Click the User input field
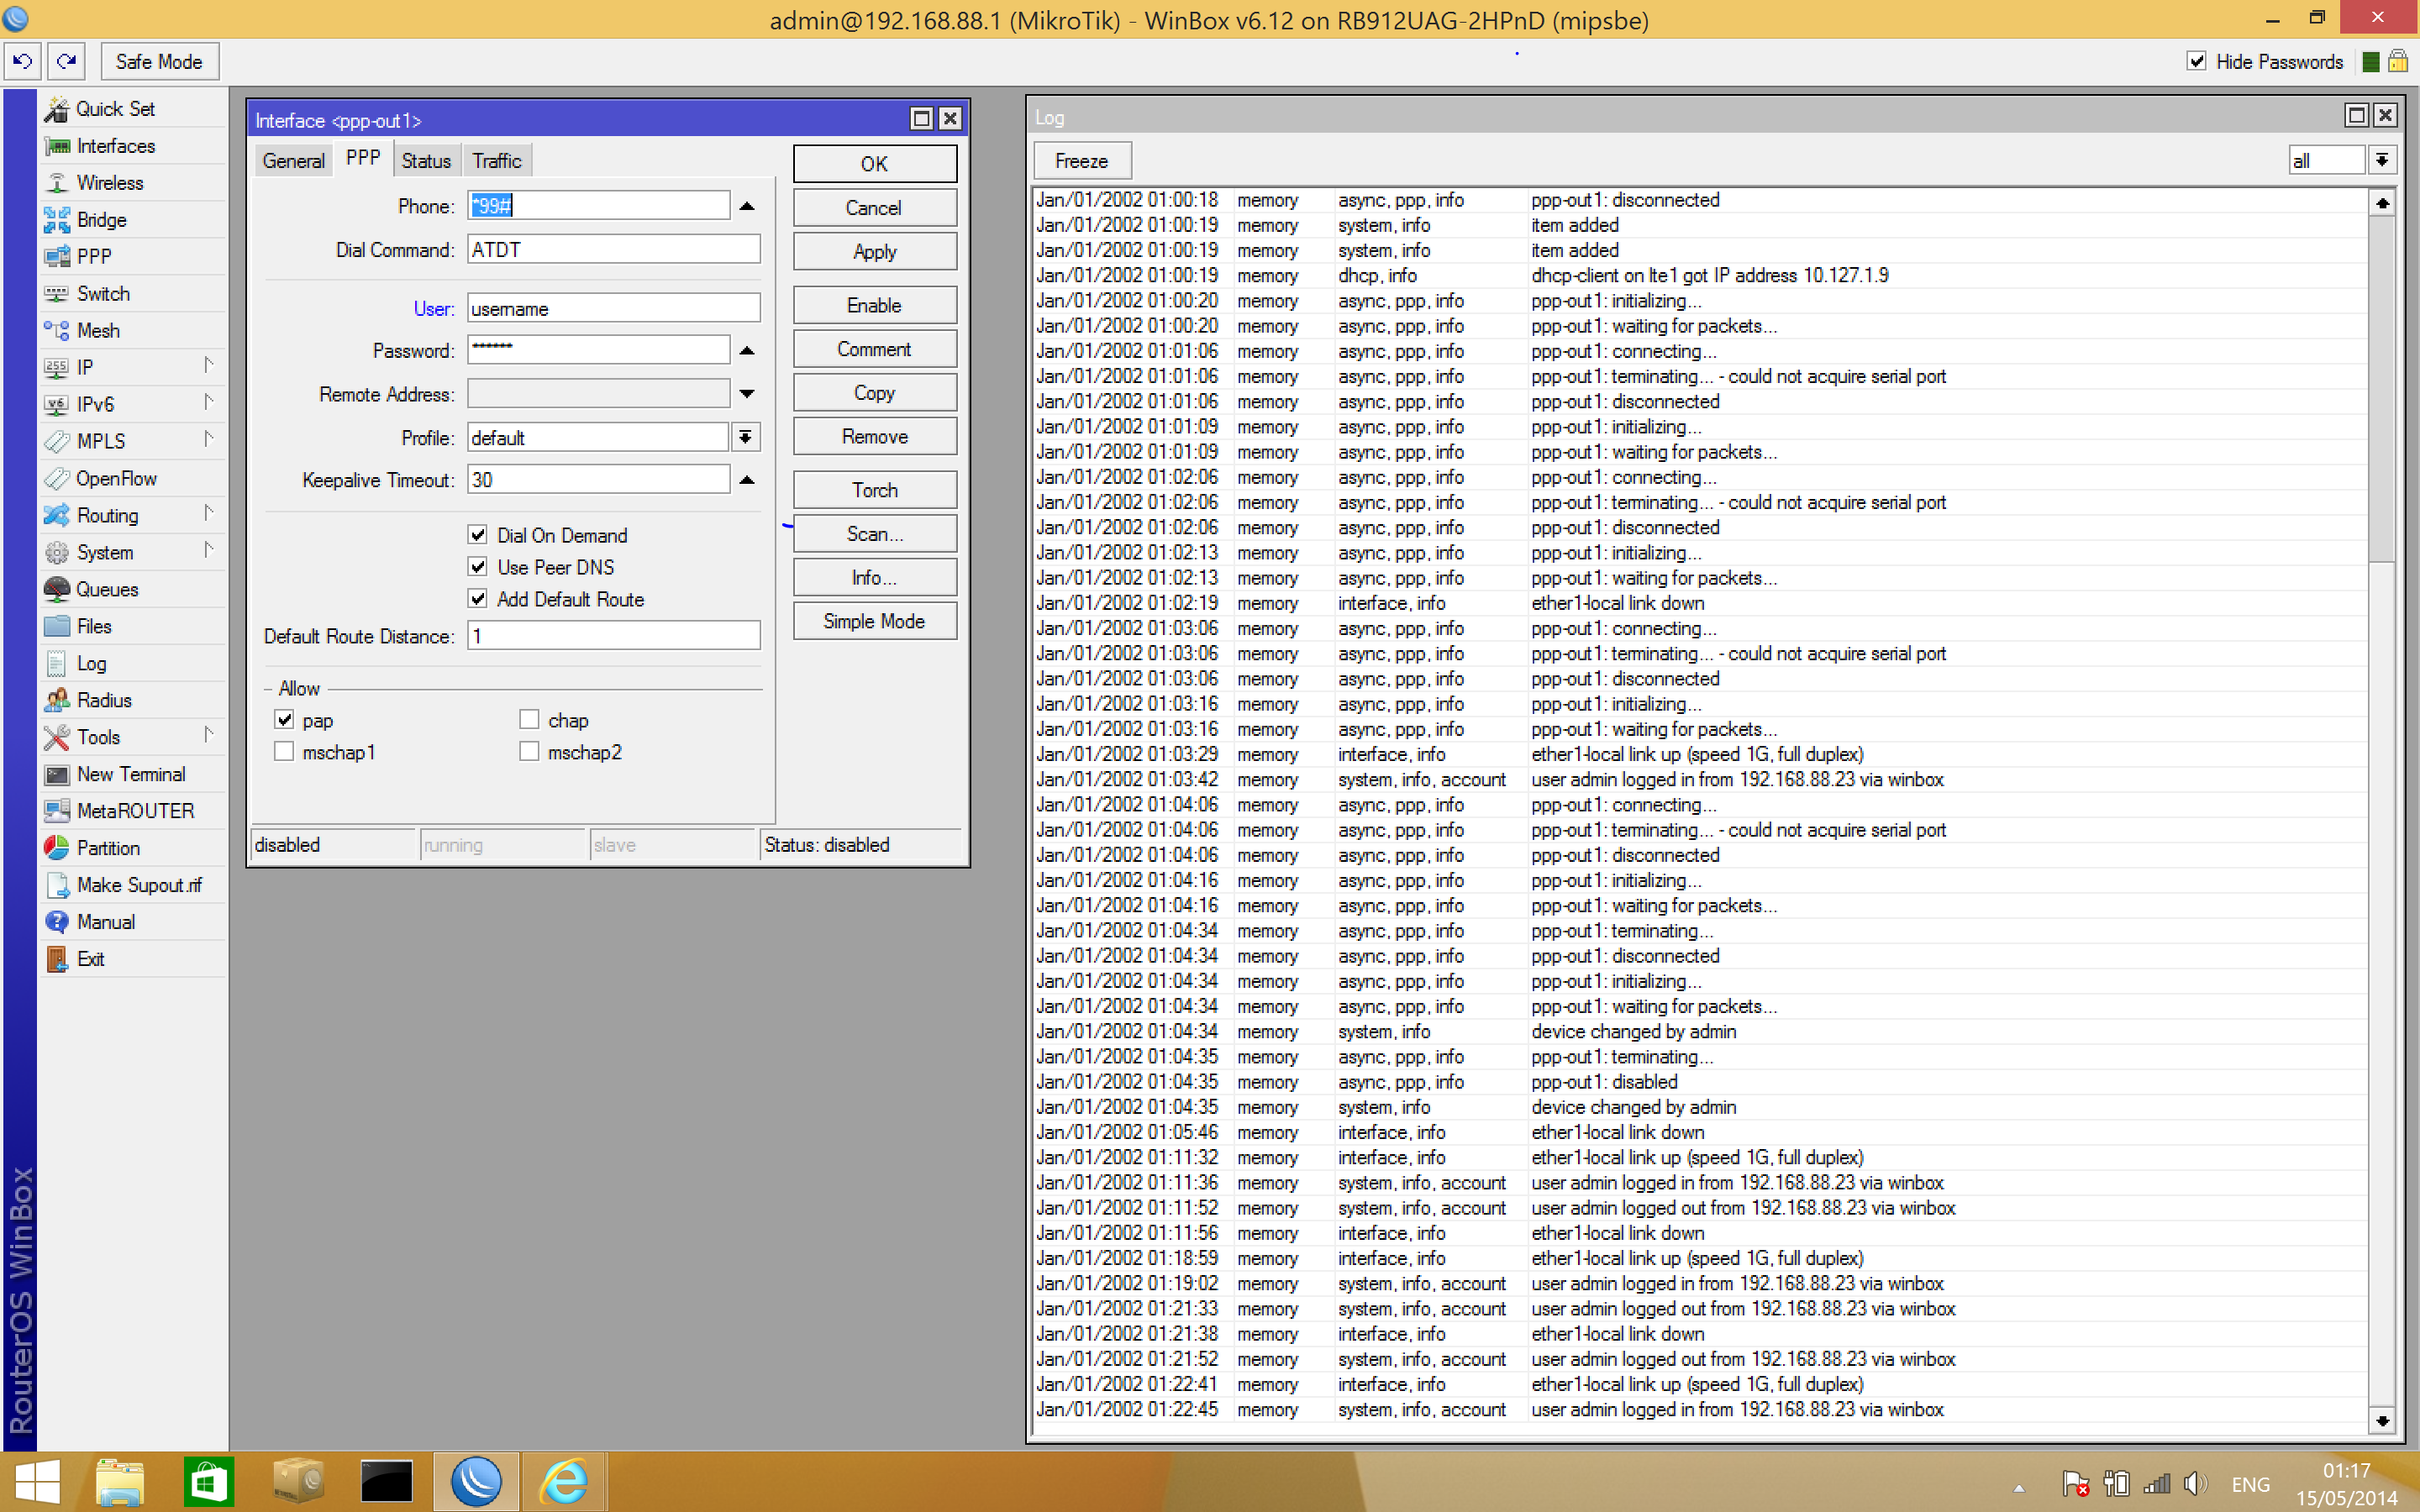 (x=614, y=309)
